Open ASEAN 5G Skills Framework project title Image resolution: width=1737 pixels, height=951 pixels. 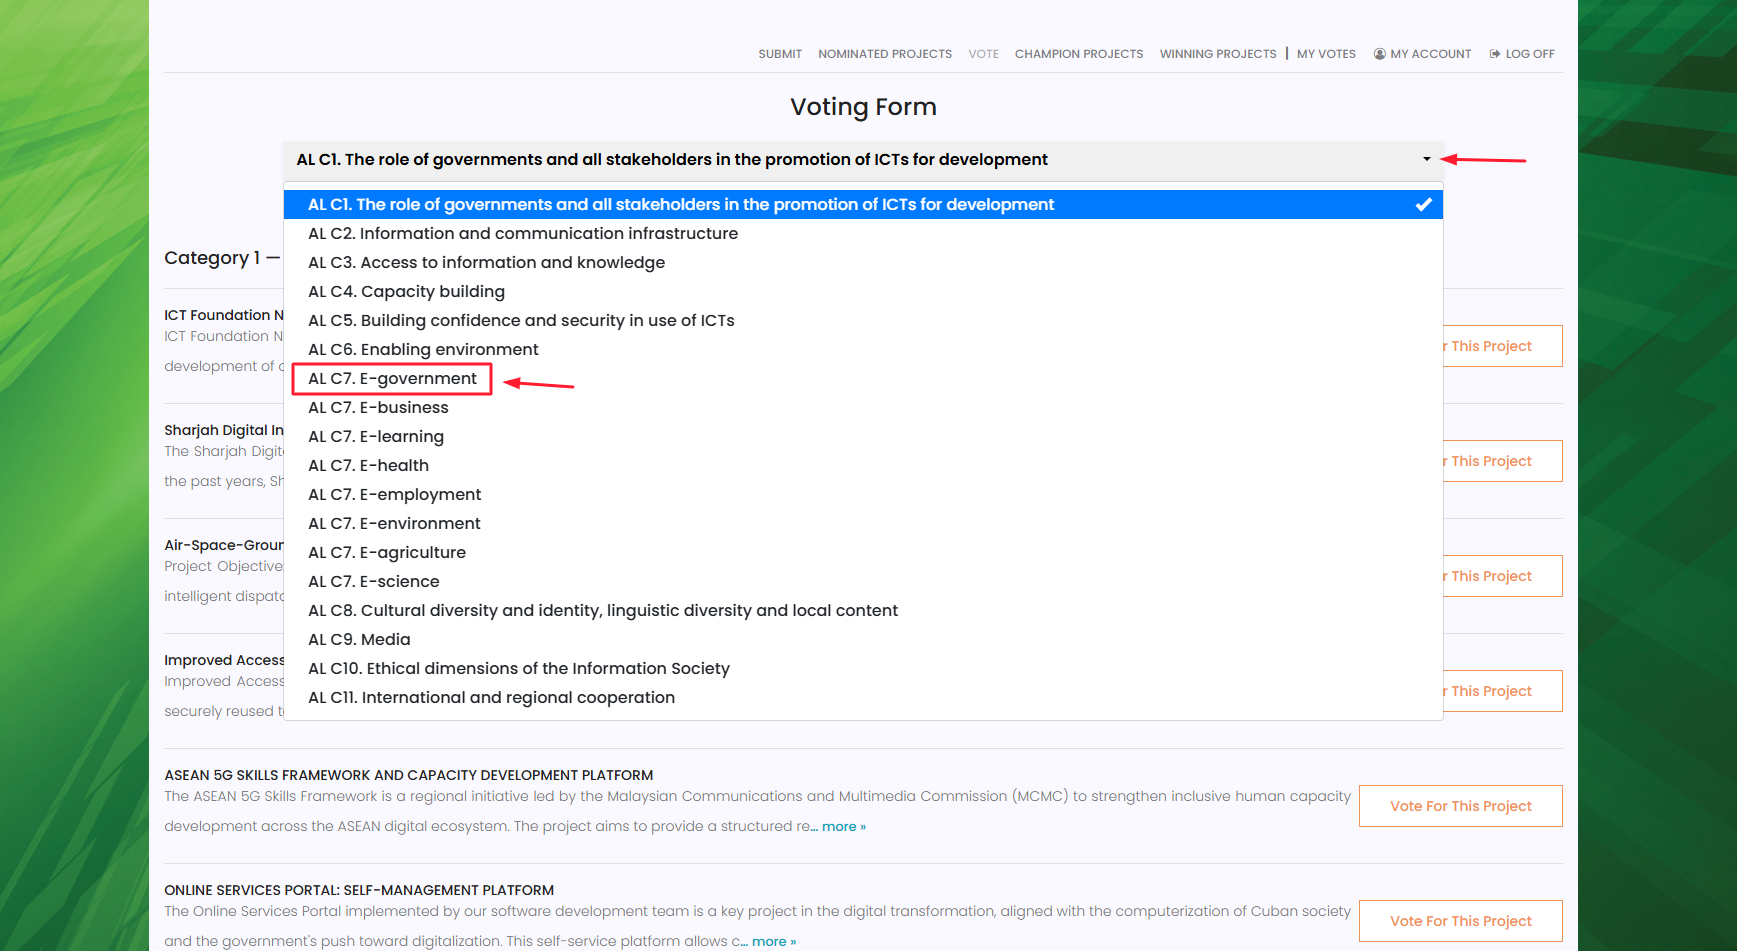click(408, 775)
